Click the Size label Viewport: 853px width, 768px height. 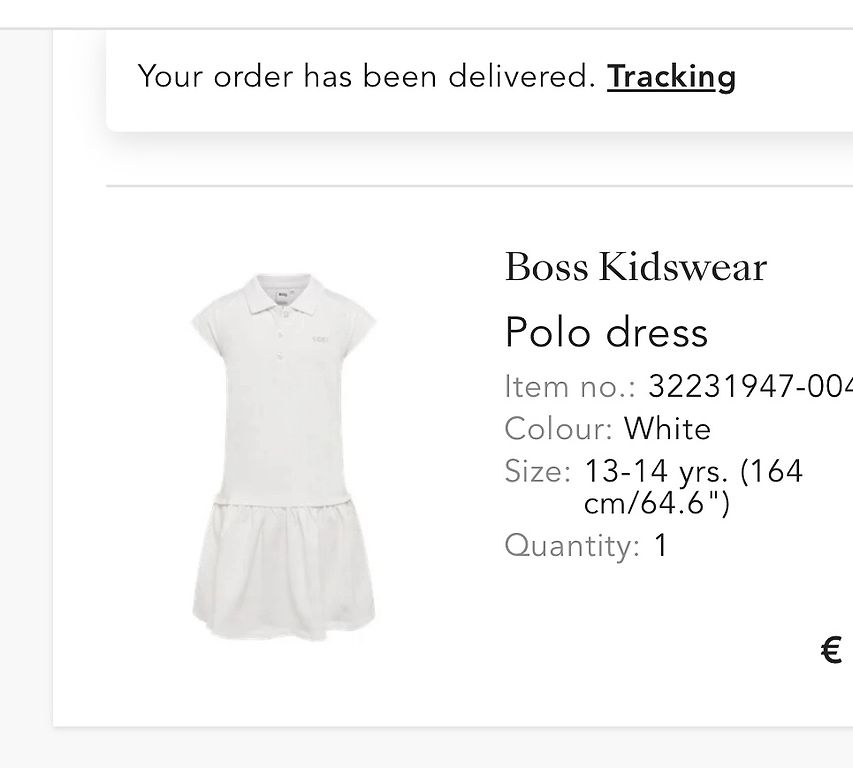tap(538, 471)
